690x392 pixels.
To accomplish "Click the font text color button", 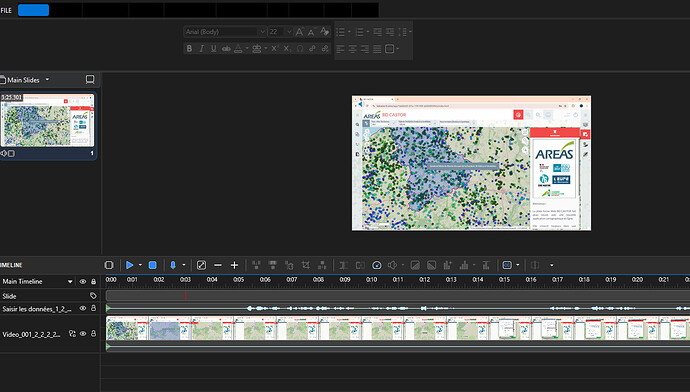I will (238, 48).
